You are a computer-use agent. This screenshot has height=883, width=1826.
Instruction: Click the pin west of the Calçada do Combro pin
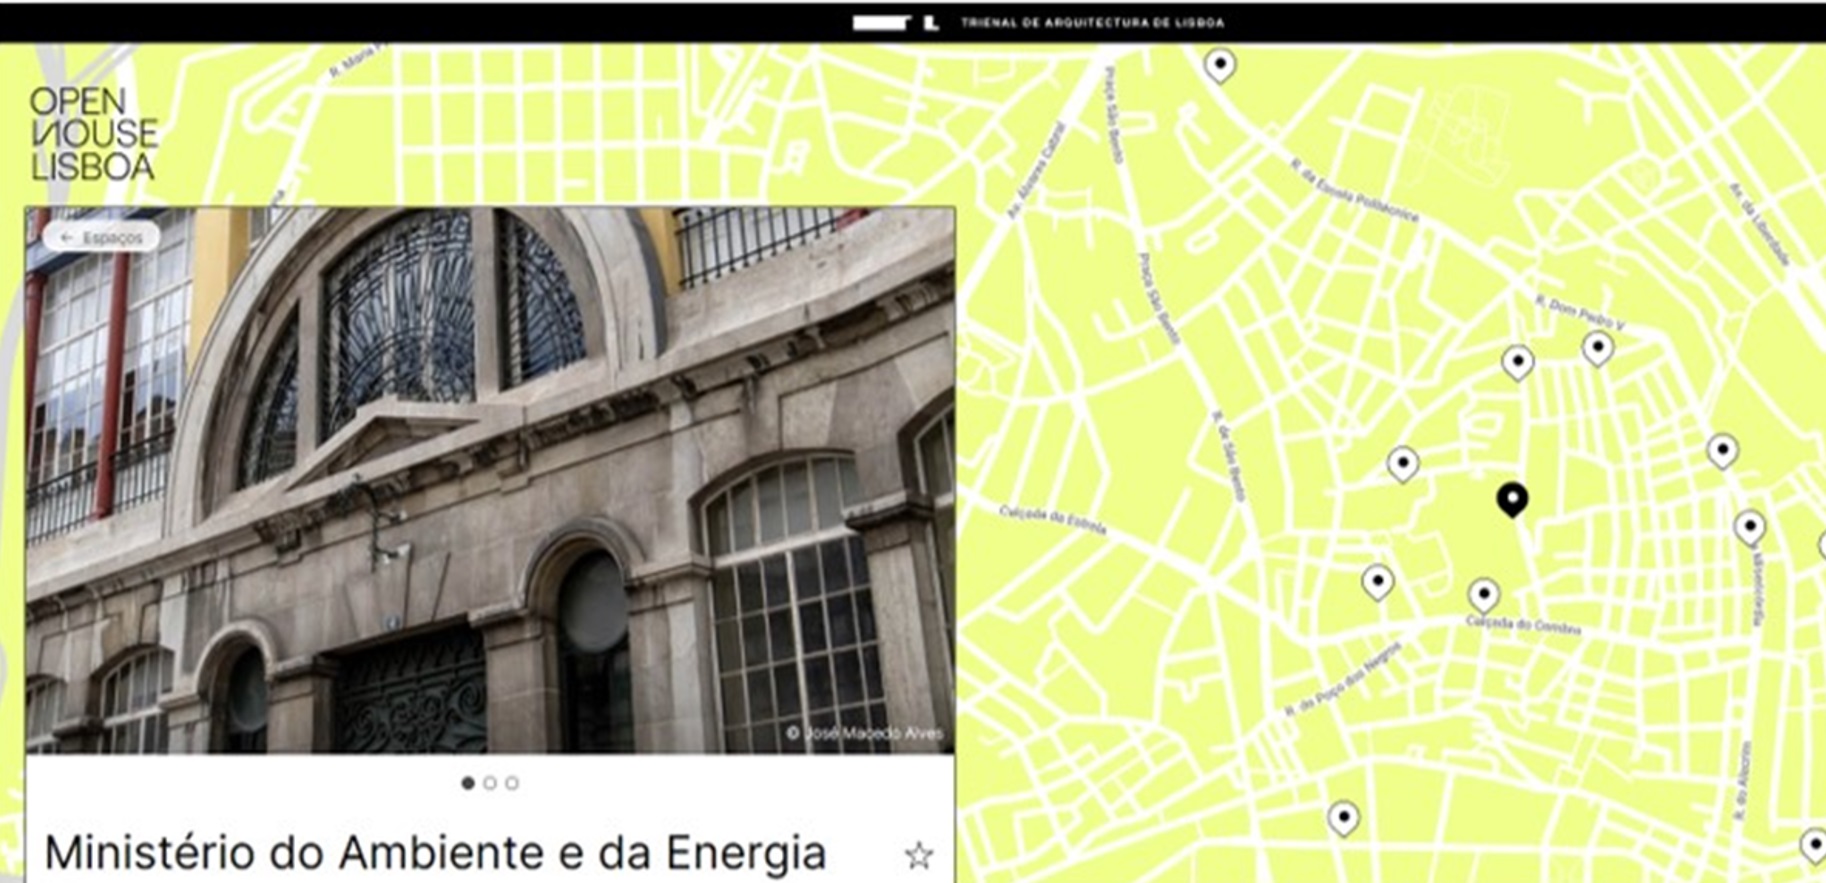point(1377,580)
